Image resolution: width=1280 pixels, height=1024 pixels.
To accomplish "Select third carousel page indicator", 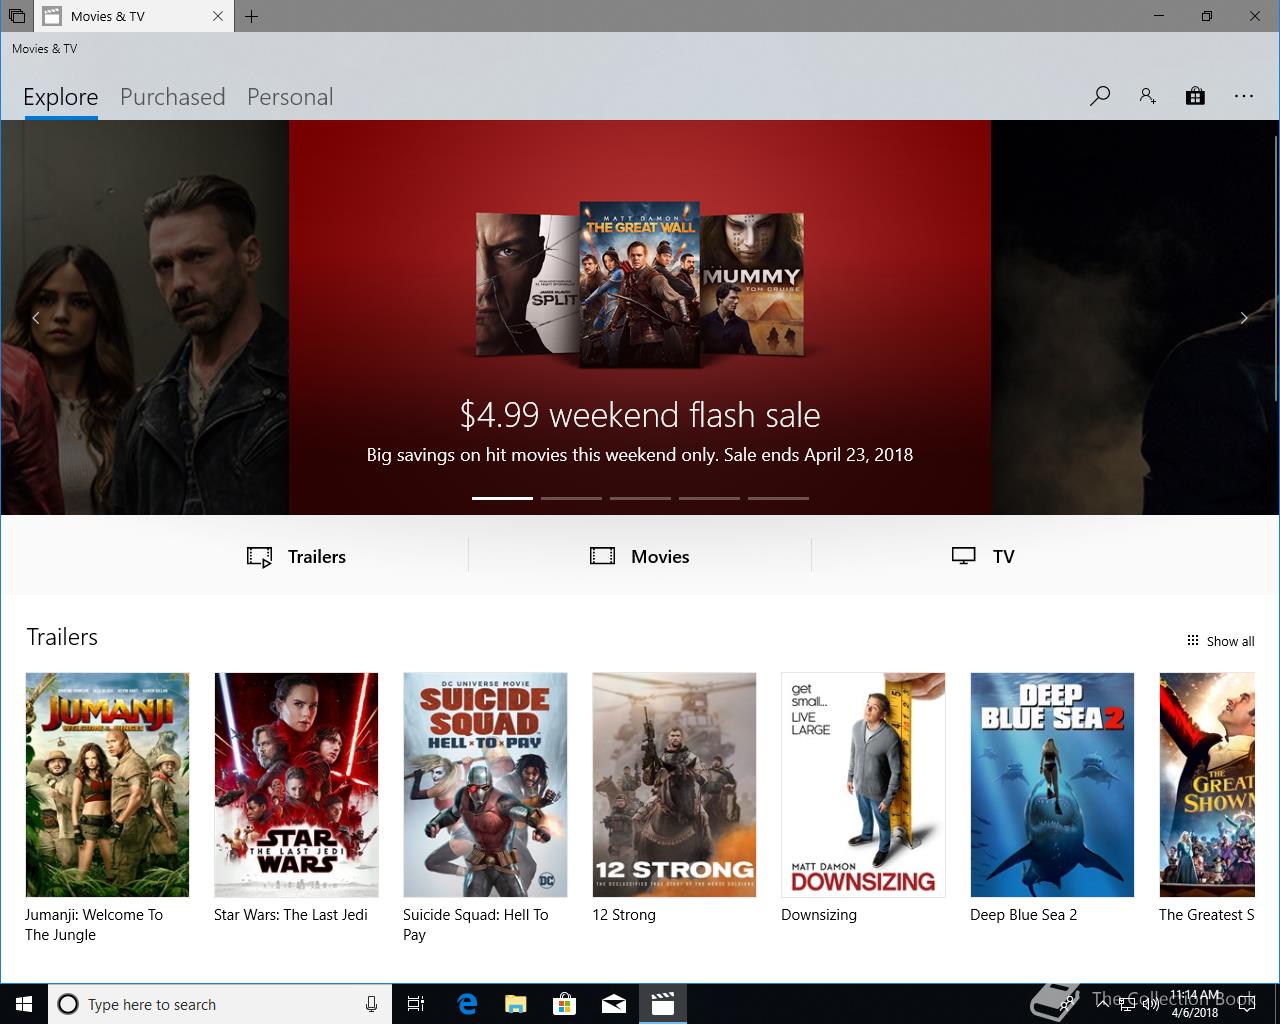I will [640, 498].
